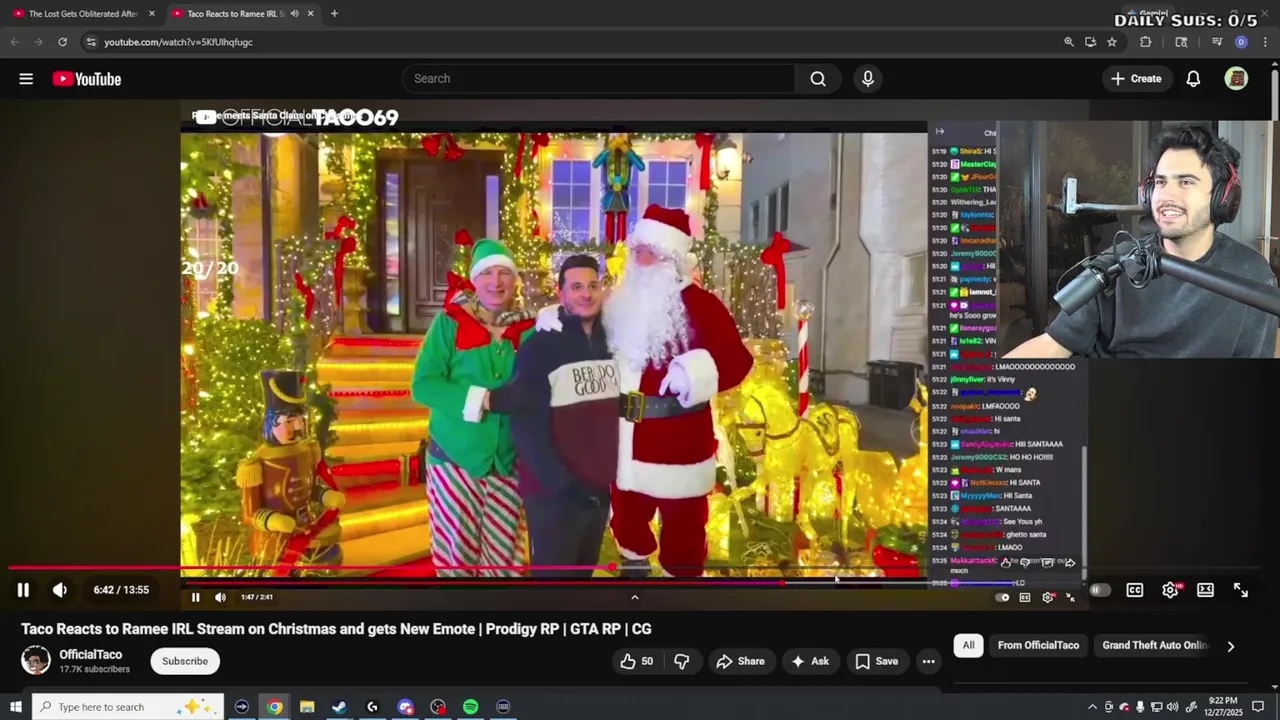This screenshot has width=1280, height=720.
Task: Open the OfficialTaco channel name link
Action: tap(91, 655)
